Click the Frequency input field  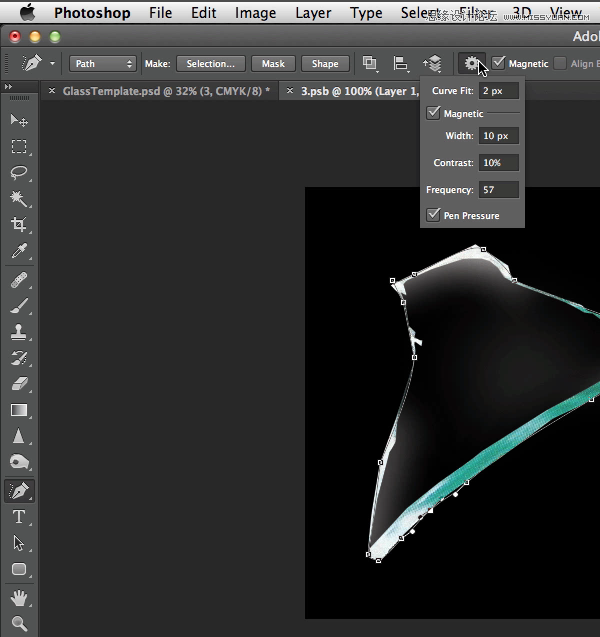tap(499, 189)
